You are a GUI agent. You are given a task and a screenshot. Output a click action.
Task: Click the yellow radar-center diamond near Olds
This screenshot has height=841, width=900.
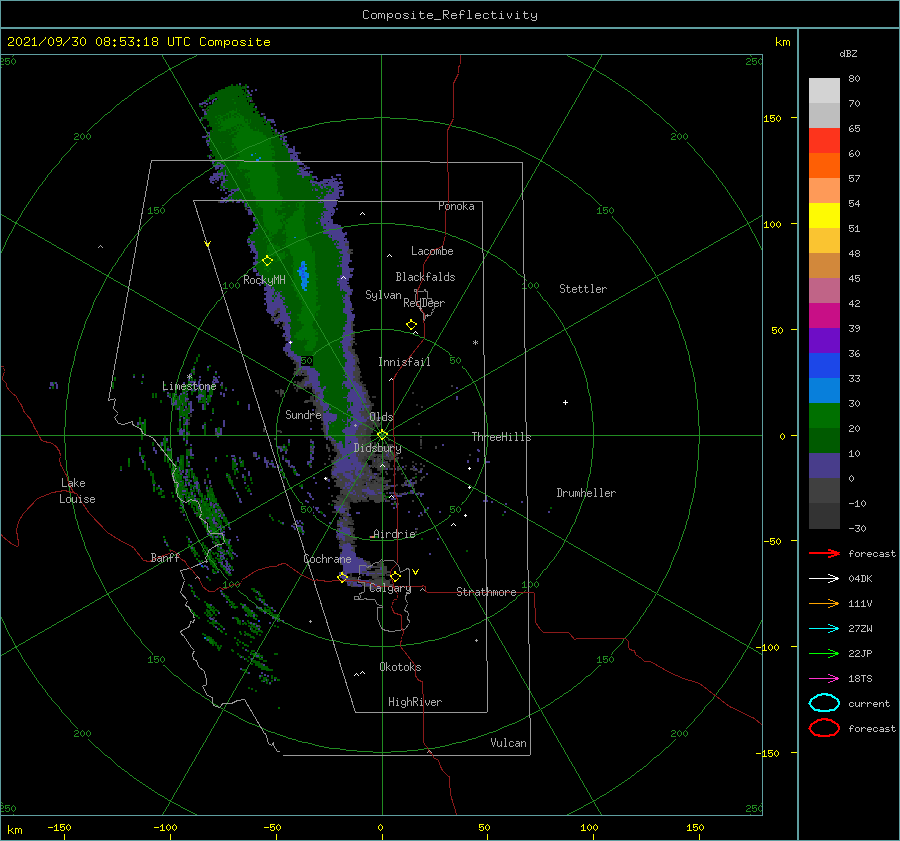coord(382,435)
